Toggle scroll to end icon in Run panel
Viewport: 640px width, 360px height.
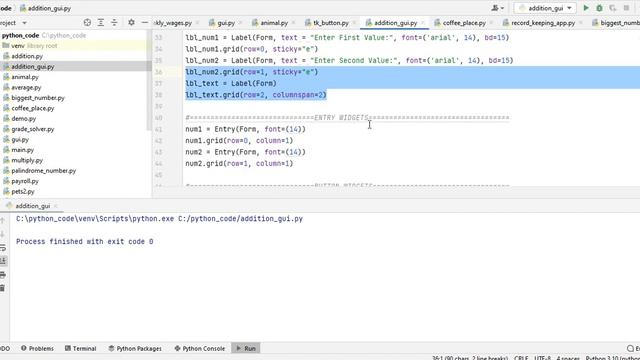click(x=3, y=261)
